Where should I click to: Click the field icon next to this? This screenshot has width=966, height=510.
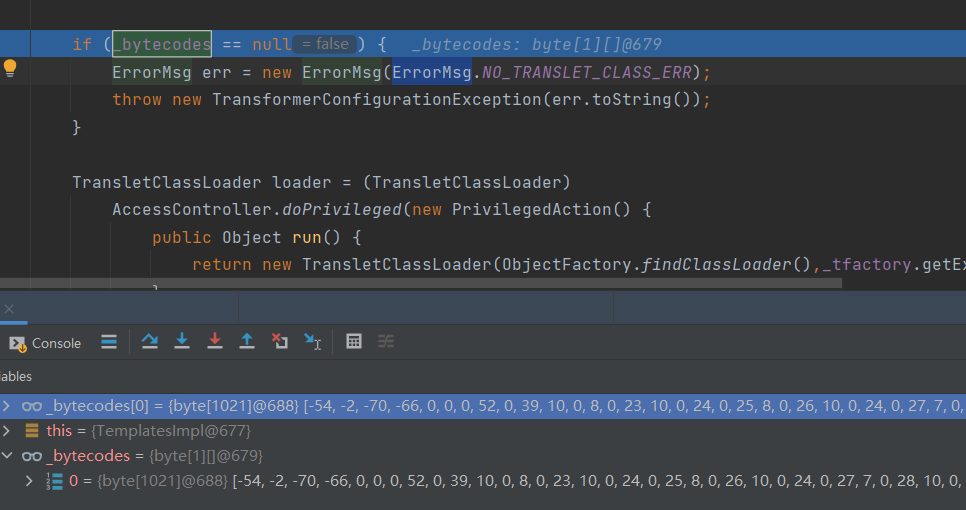(x=32, y=431)
